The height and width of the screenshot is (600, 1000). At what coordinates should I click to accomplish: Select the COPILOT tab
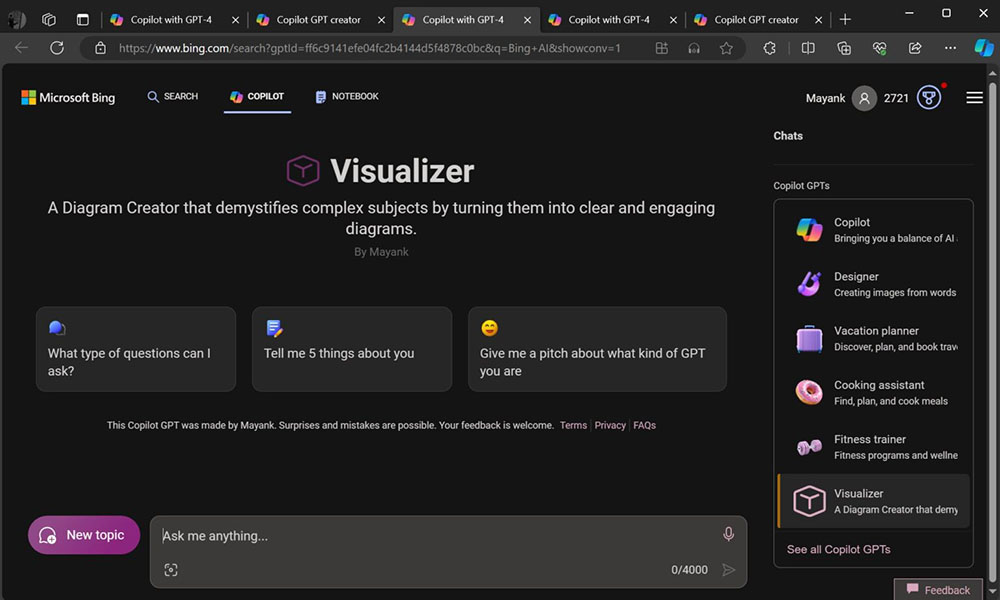[257, 96]
